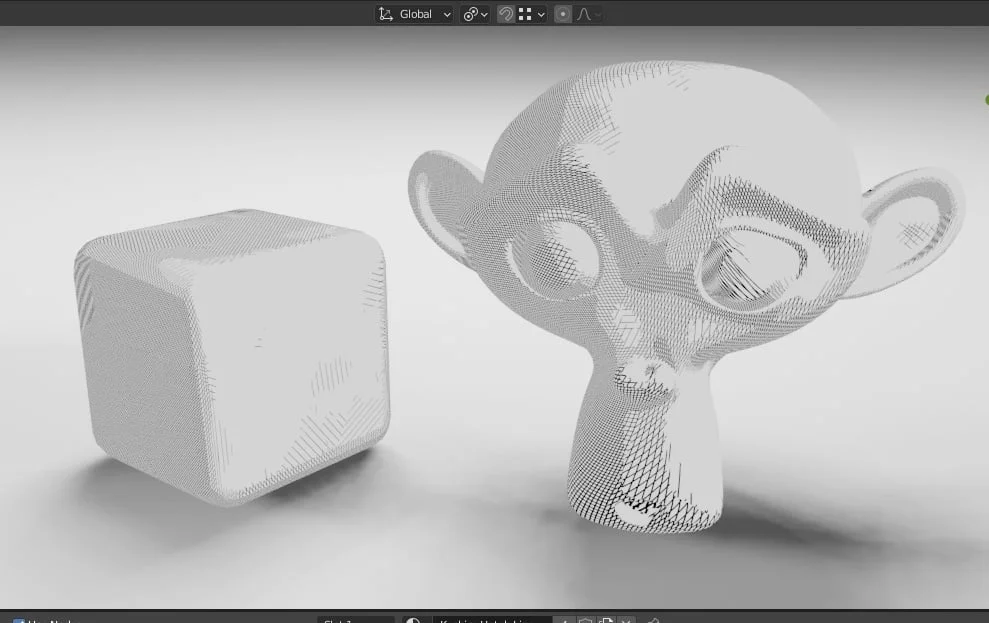Open the Global transform orientation dropdown
Screen dimensions: 989x623
coord(420,13)
